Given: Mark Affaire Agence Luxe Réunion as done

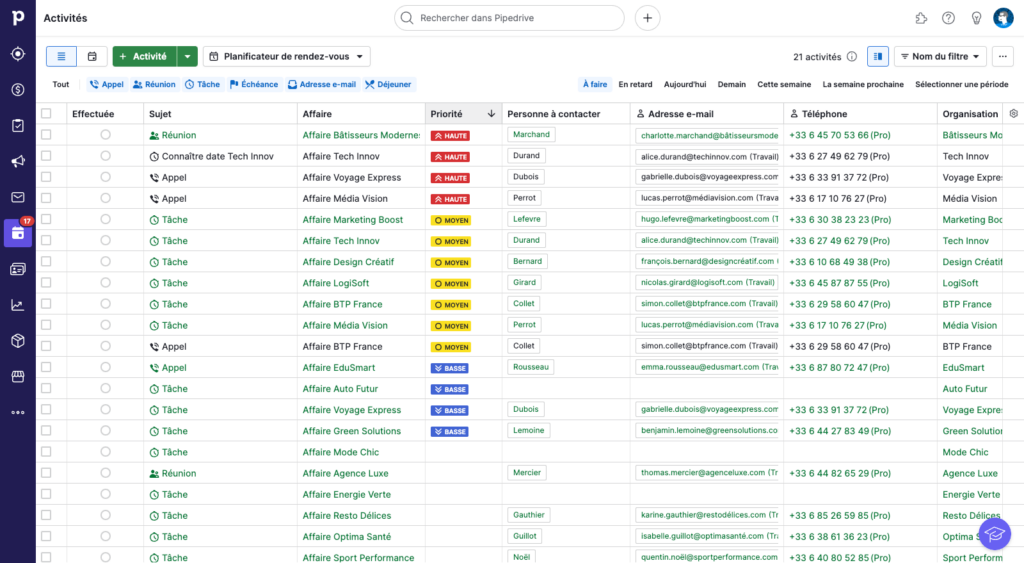Looking at the screenshot, I should coord(105,473).
